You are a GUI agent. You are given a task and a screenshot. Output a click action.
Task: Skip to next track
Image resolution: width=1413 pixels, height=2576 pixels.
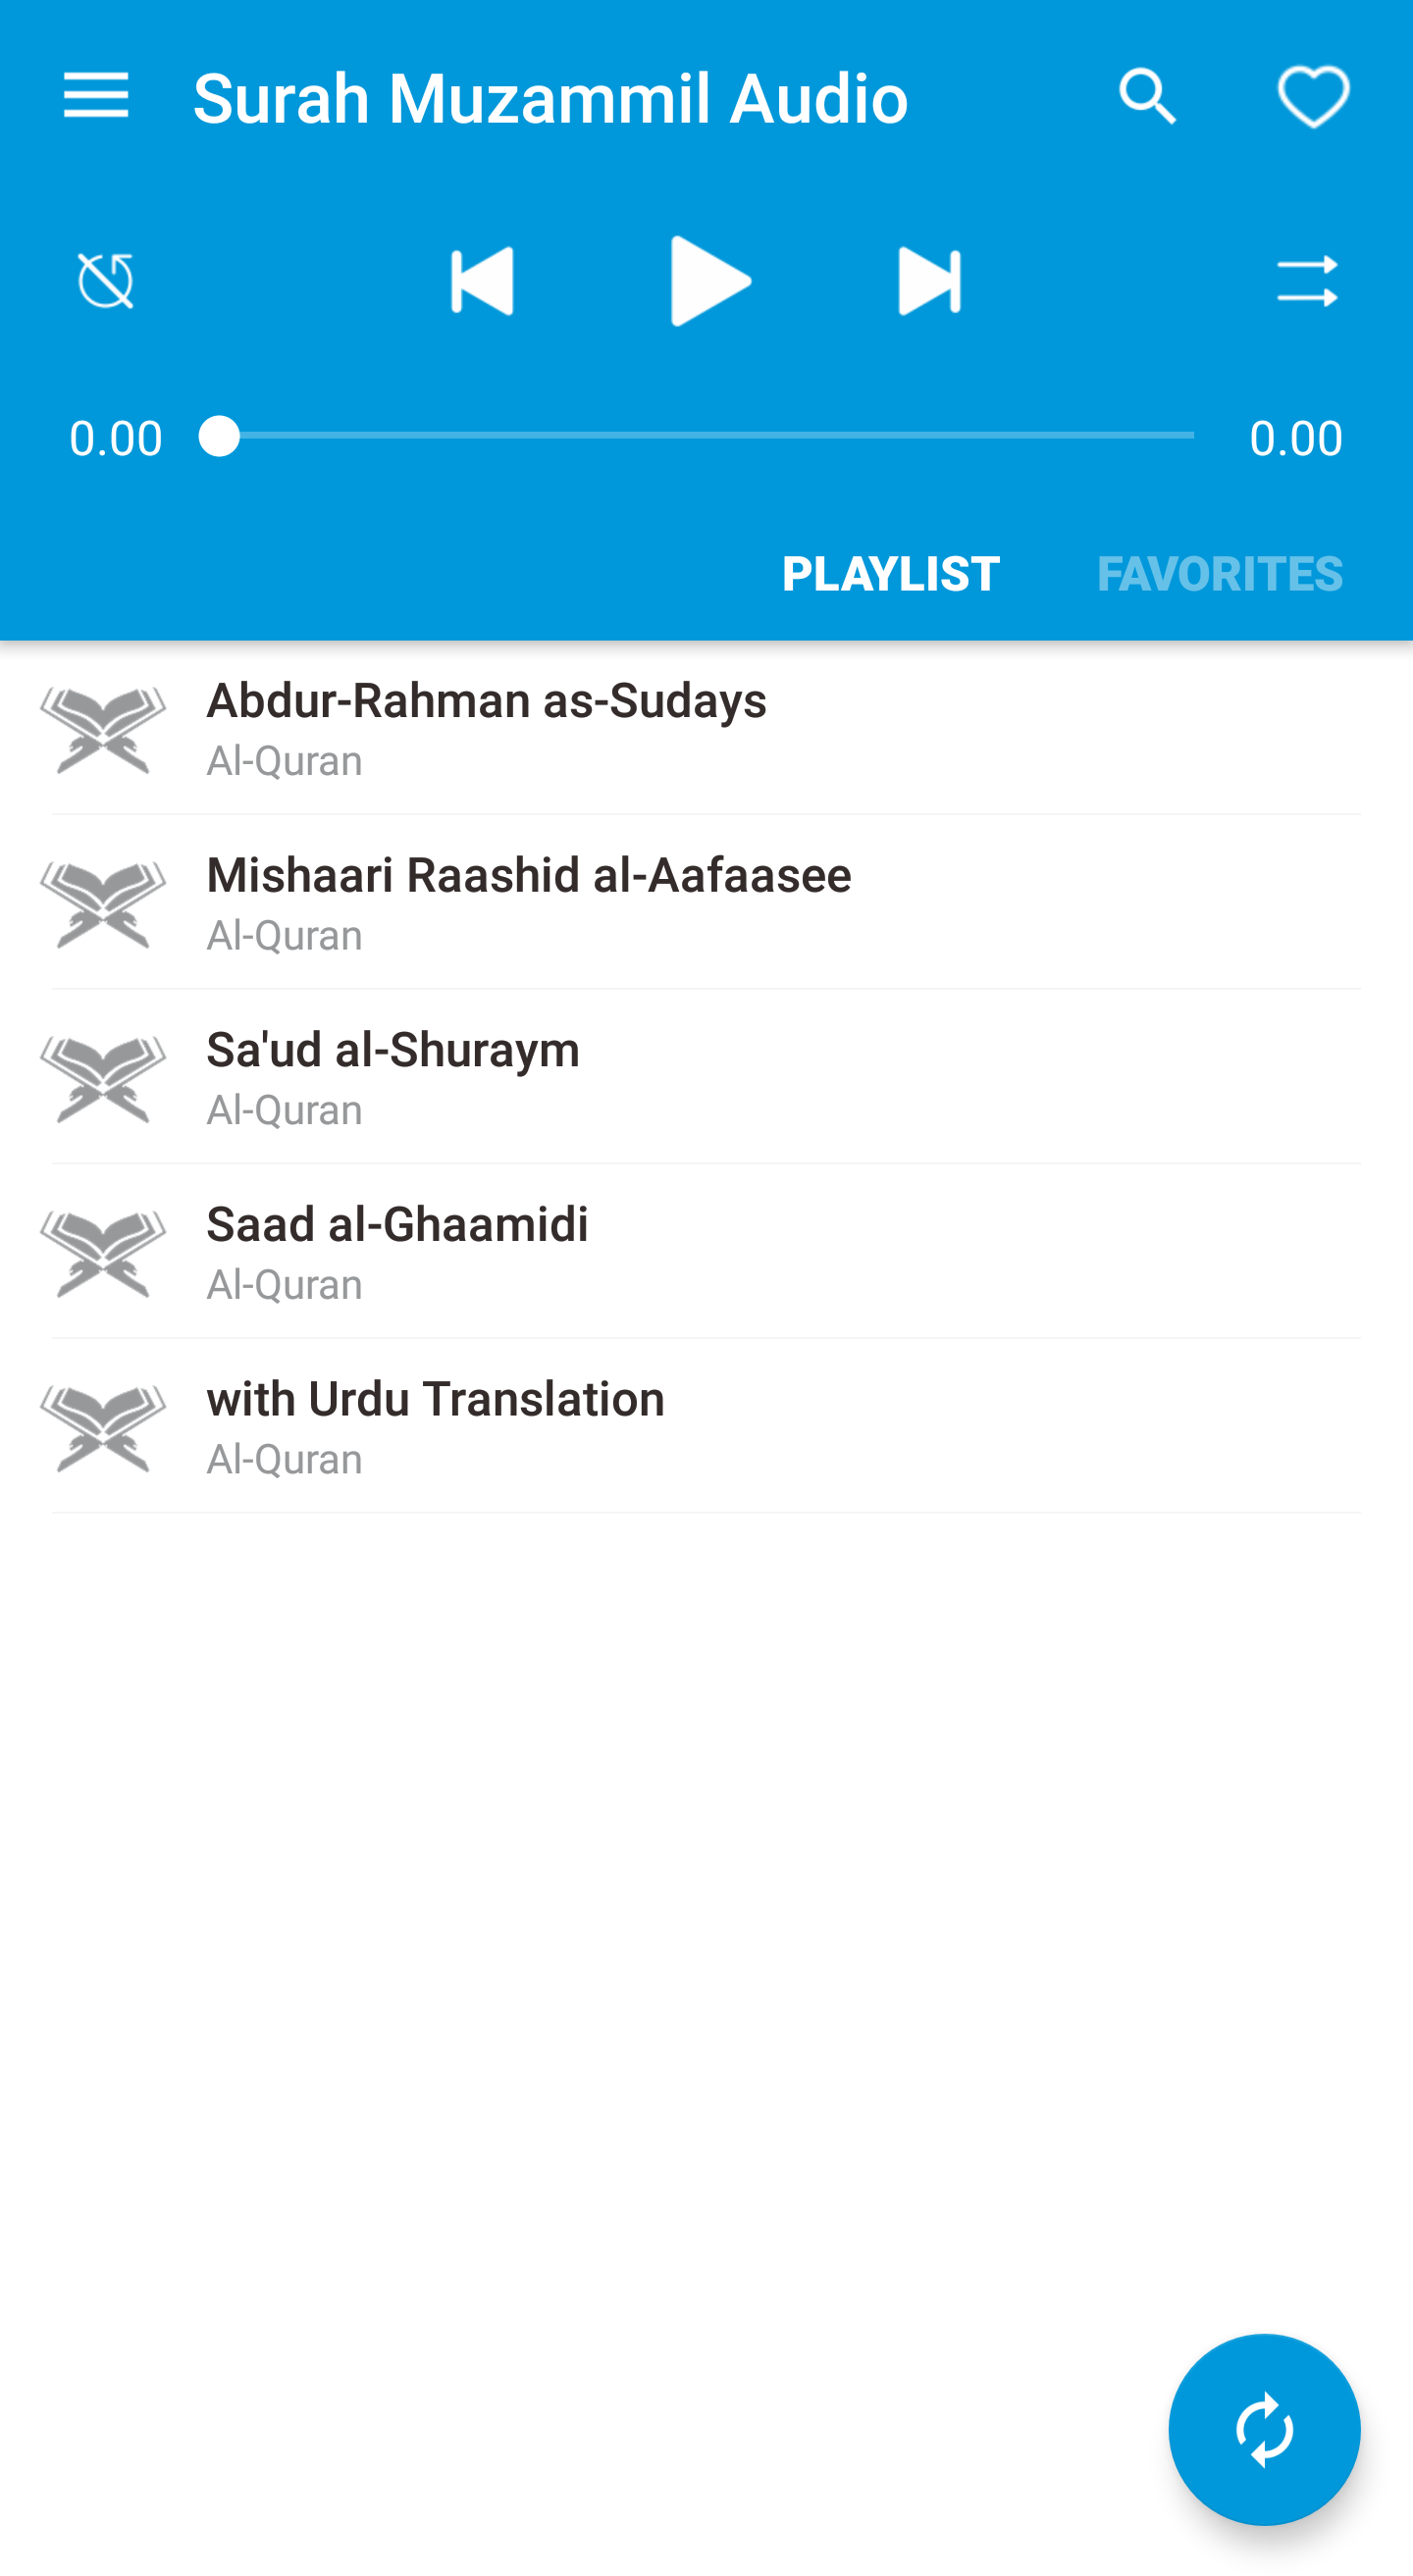tap(928, 281)
